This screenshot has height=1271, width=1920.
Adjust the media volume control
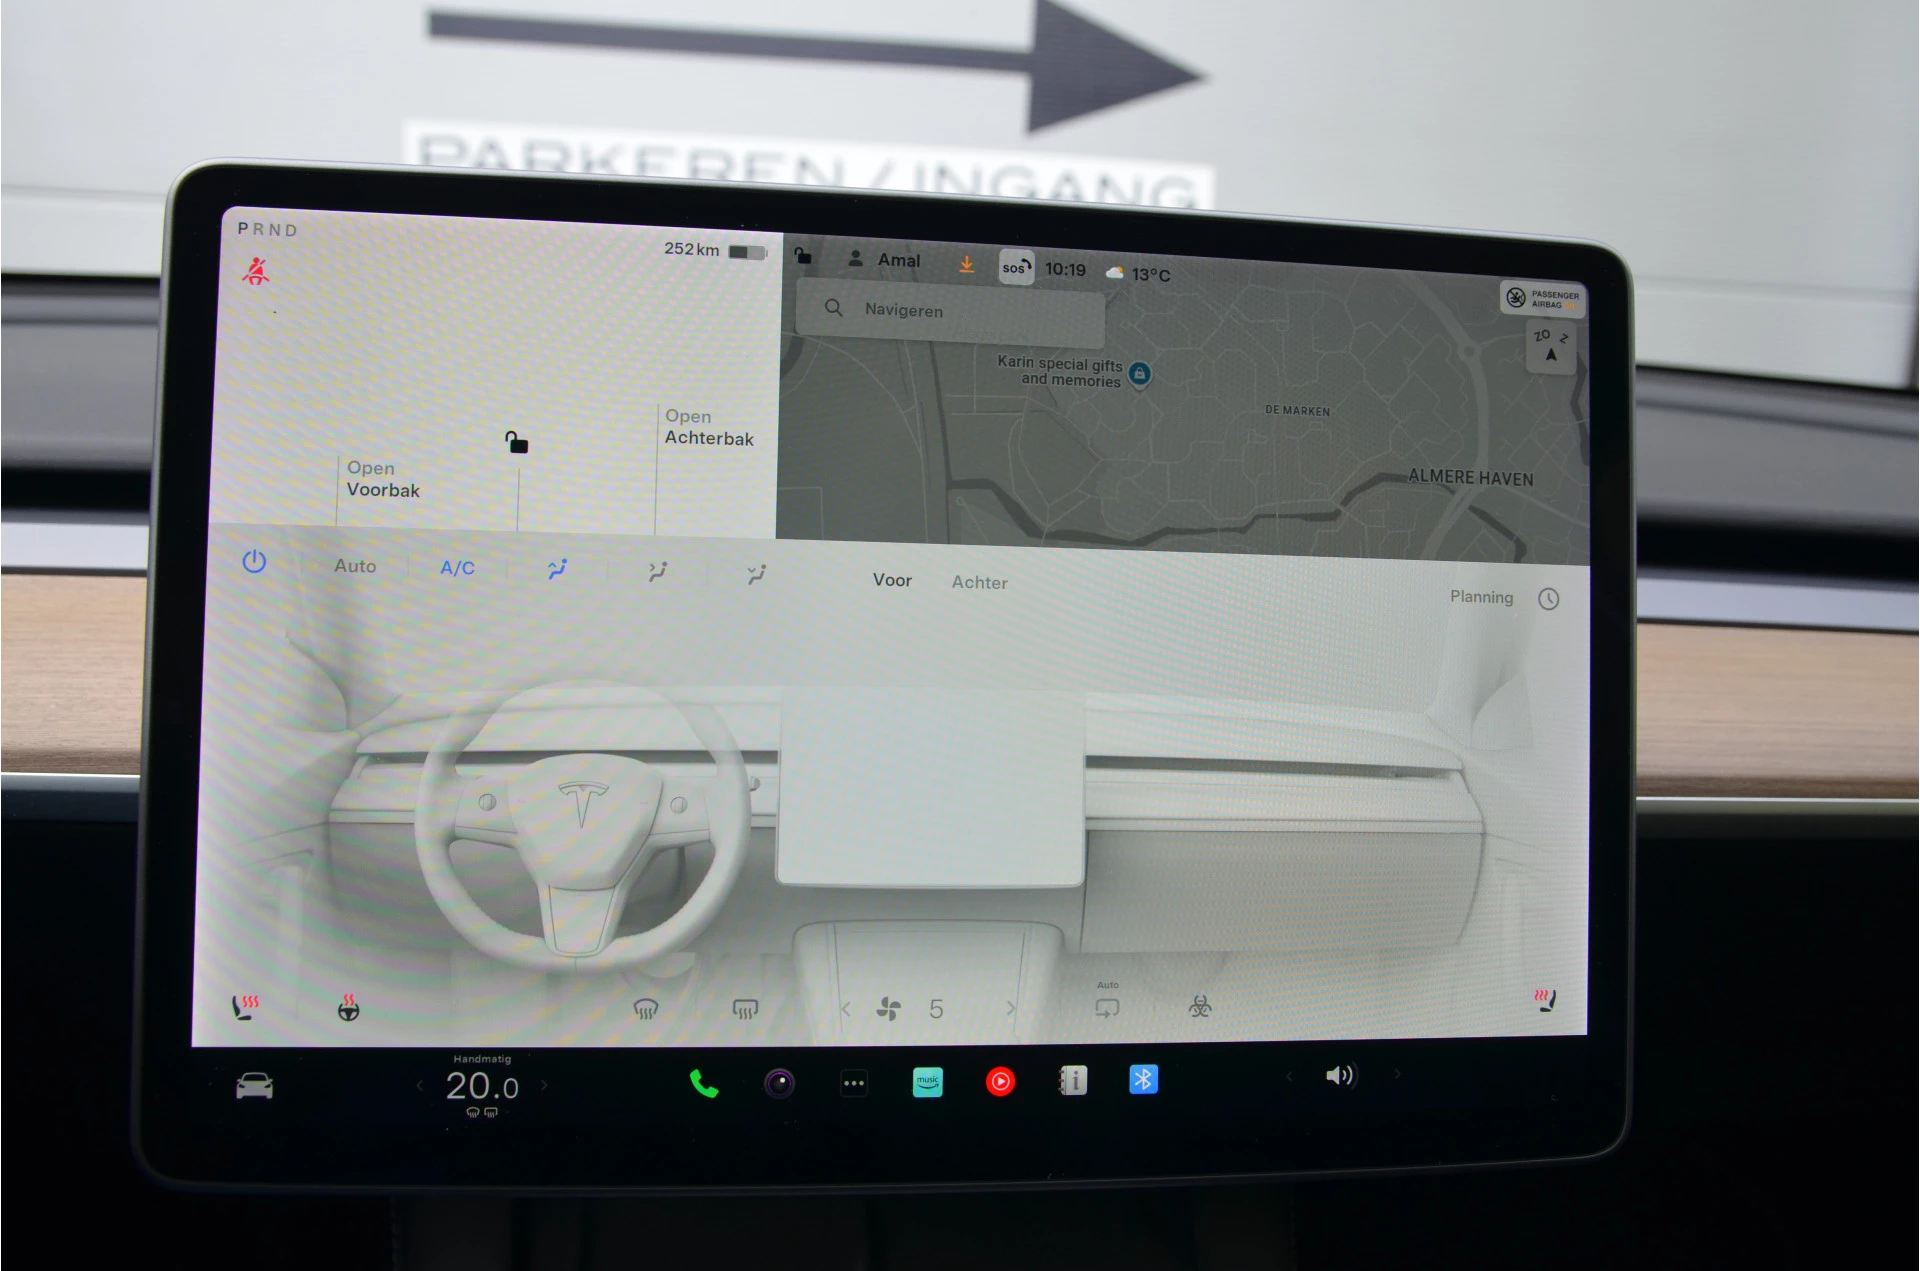1340,1077
